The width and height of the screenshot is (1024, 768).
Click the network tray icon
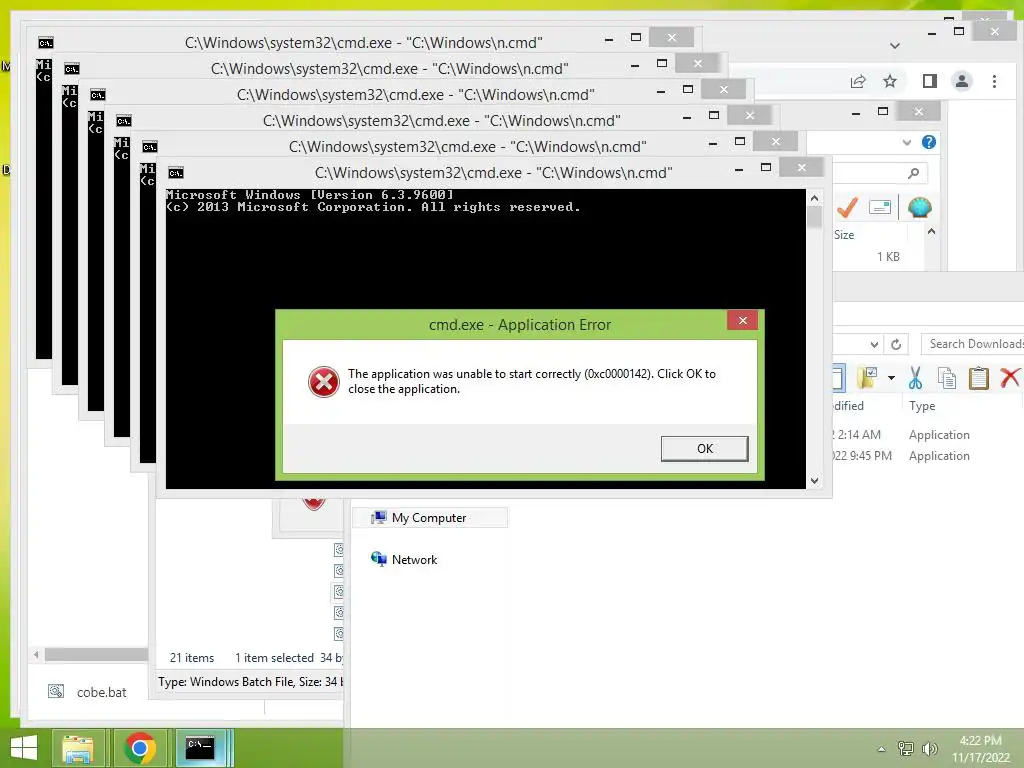point(905,748)
